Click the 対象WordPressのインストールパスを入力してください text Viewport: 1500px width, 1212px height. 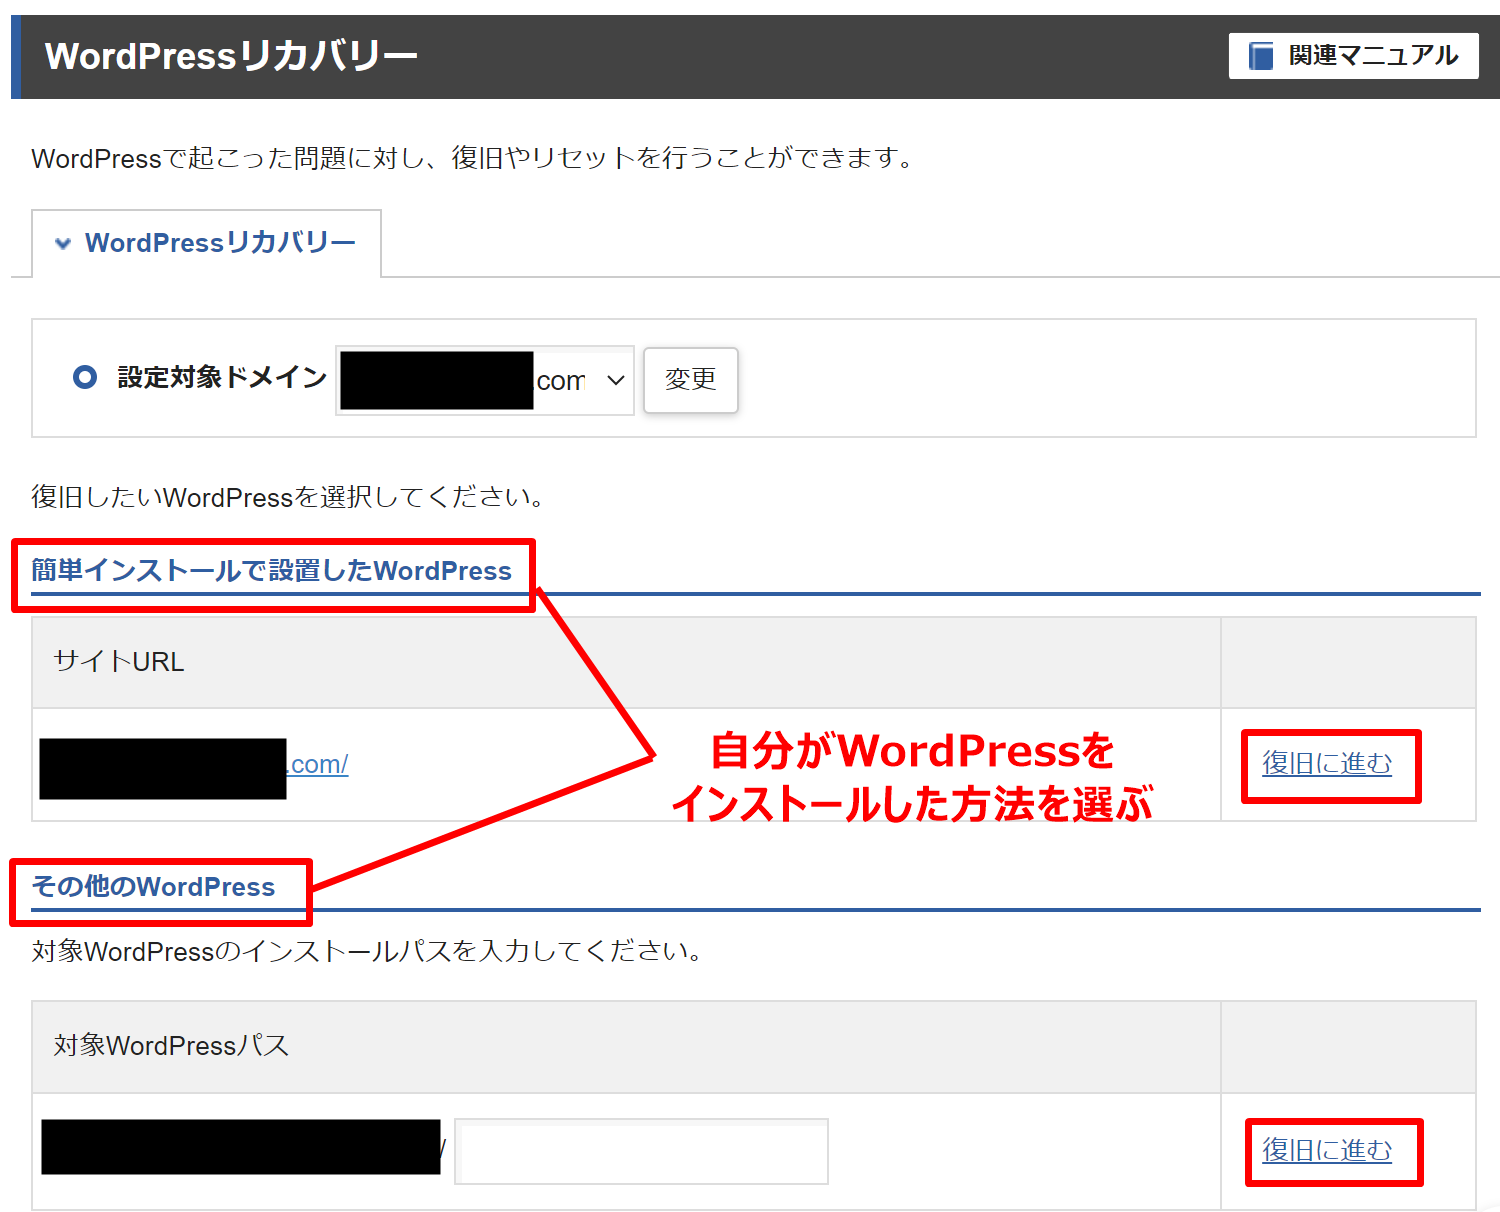point(367,951)
